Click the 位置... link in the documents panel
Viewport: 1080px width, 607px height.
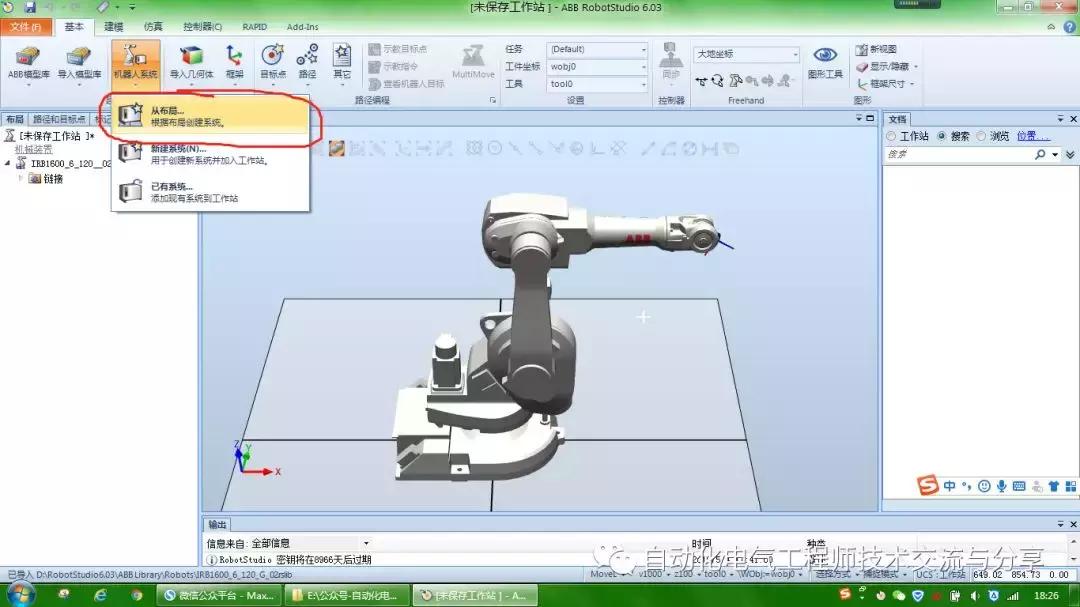pos(1033,136)
